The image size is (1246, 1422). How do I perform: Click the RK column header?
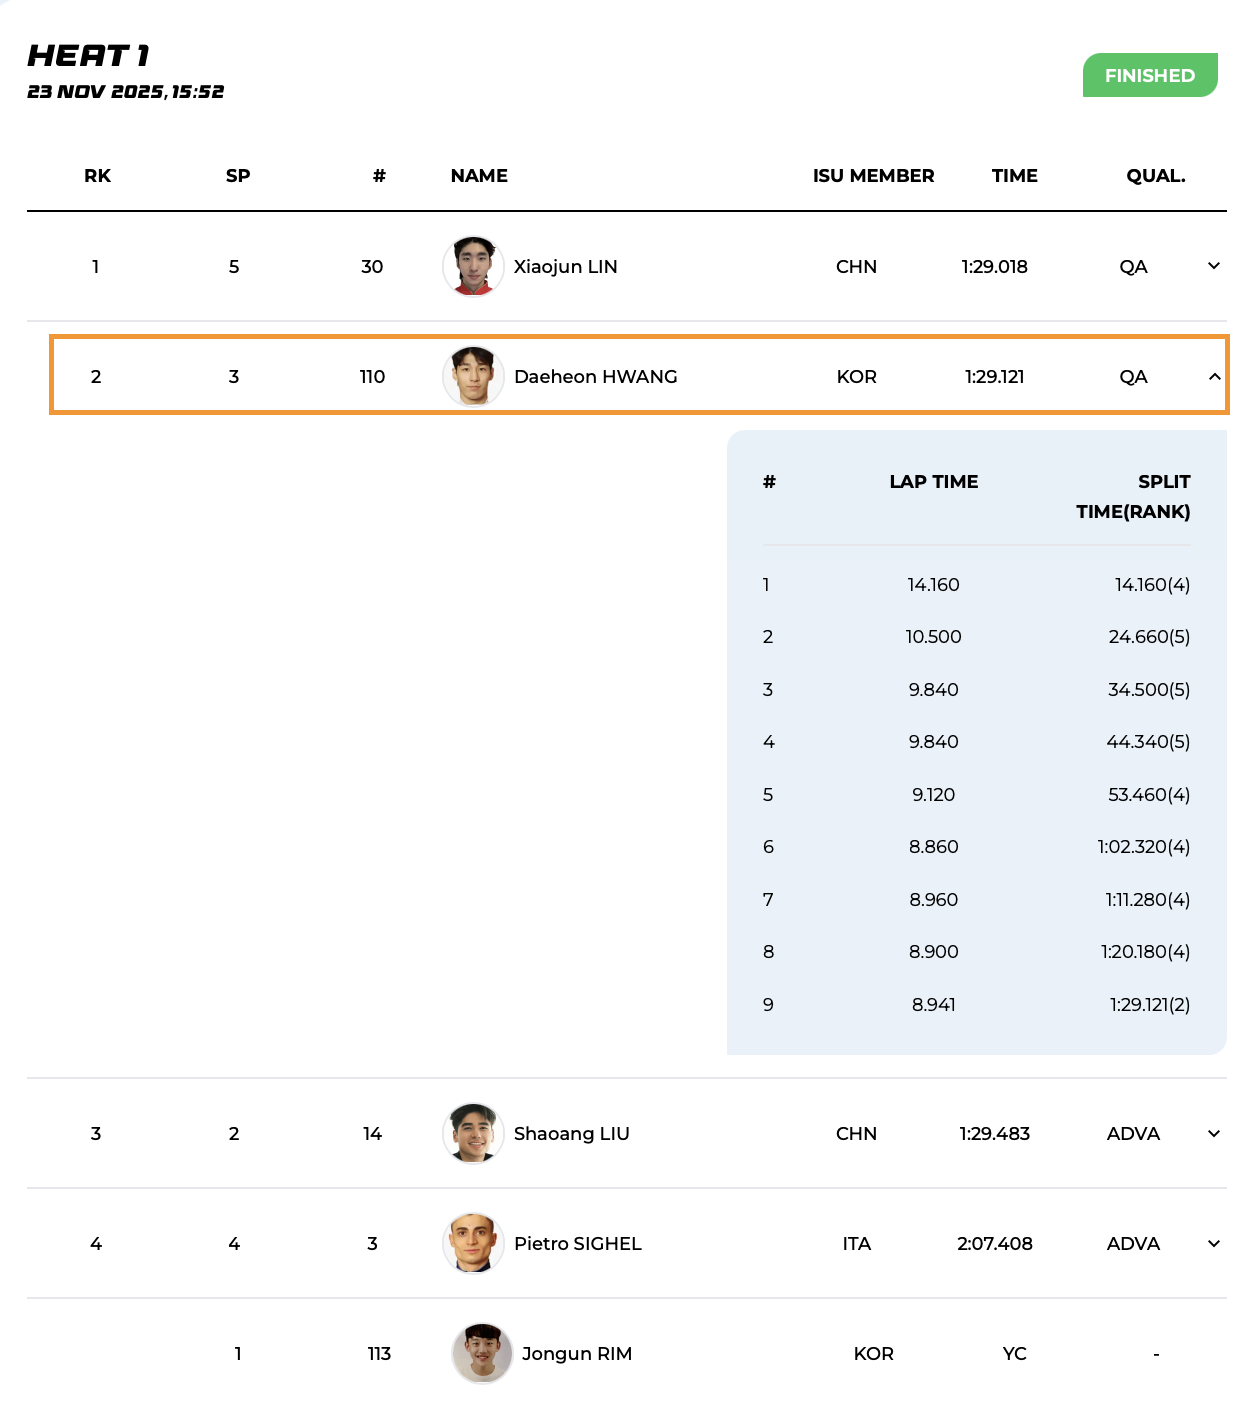pos(97,176)
